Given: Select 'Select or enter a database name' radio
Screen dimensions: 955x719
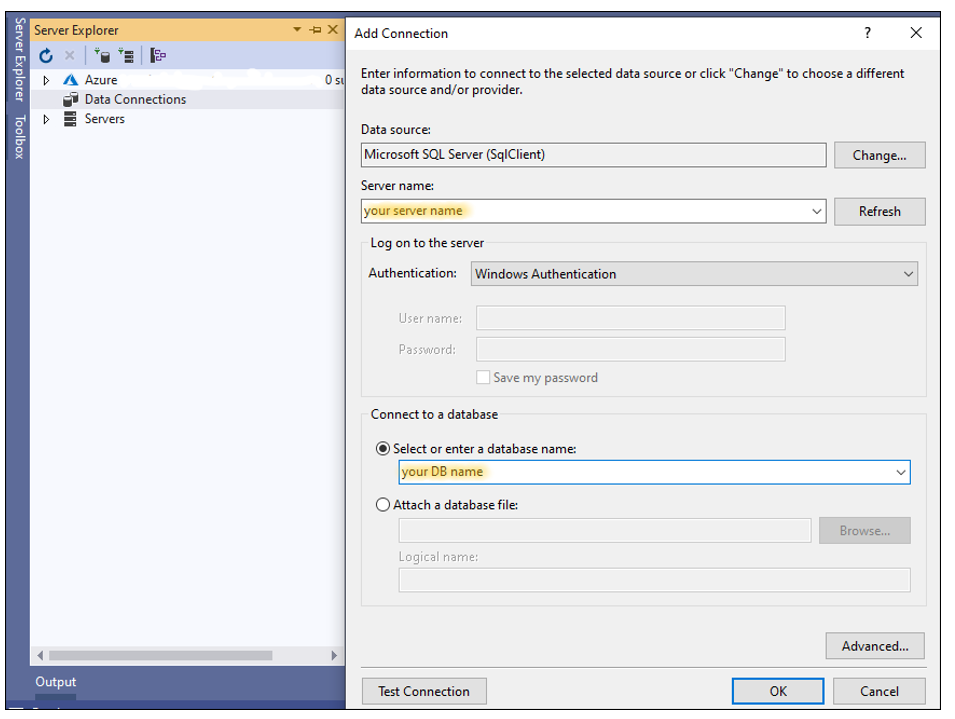Looking at the screenshot, I should tap(383, 449).
